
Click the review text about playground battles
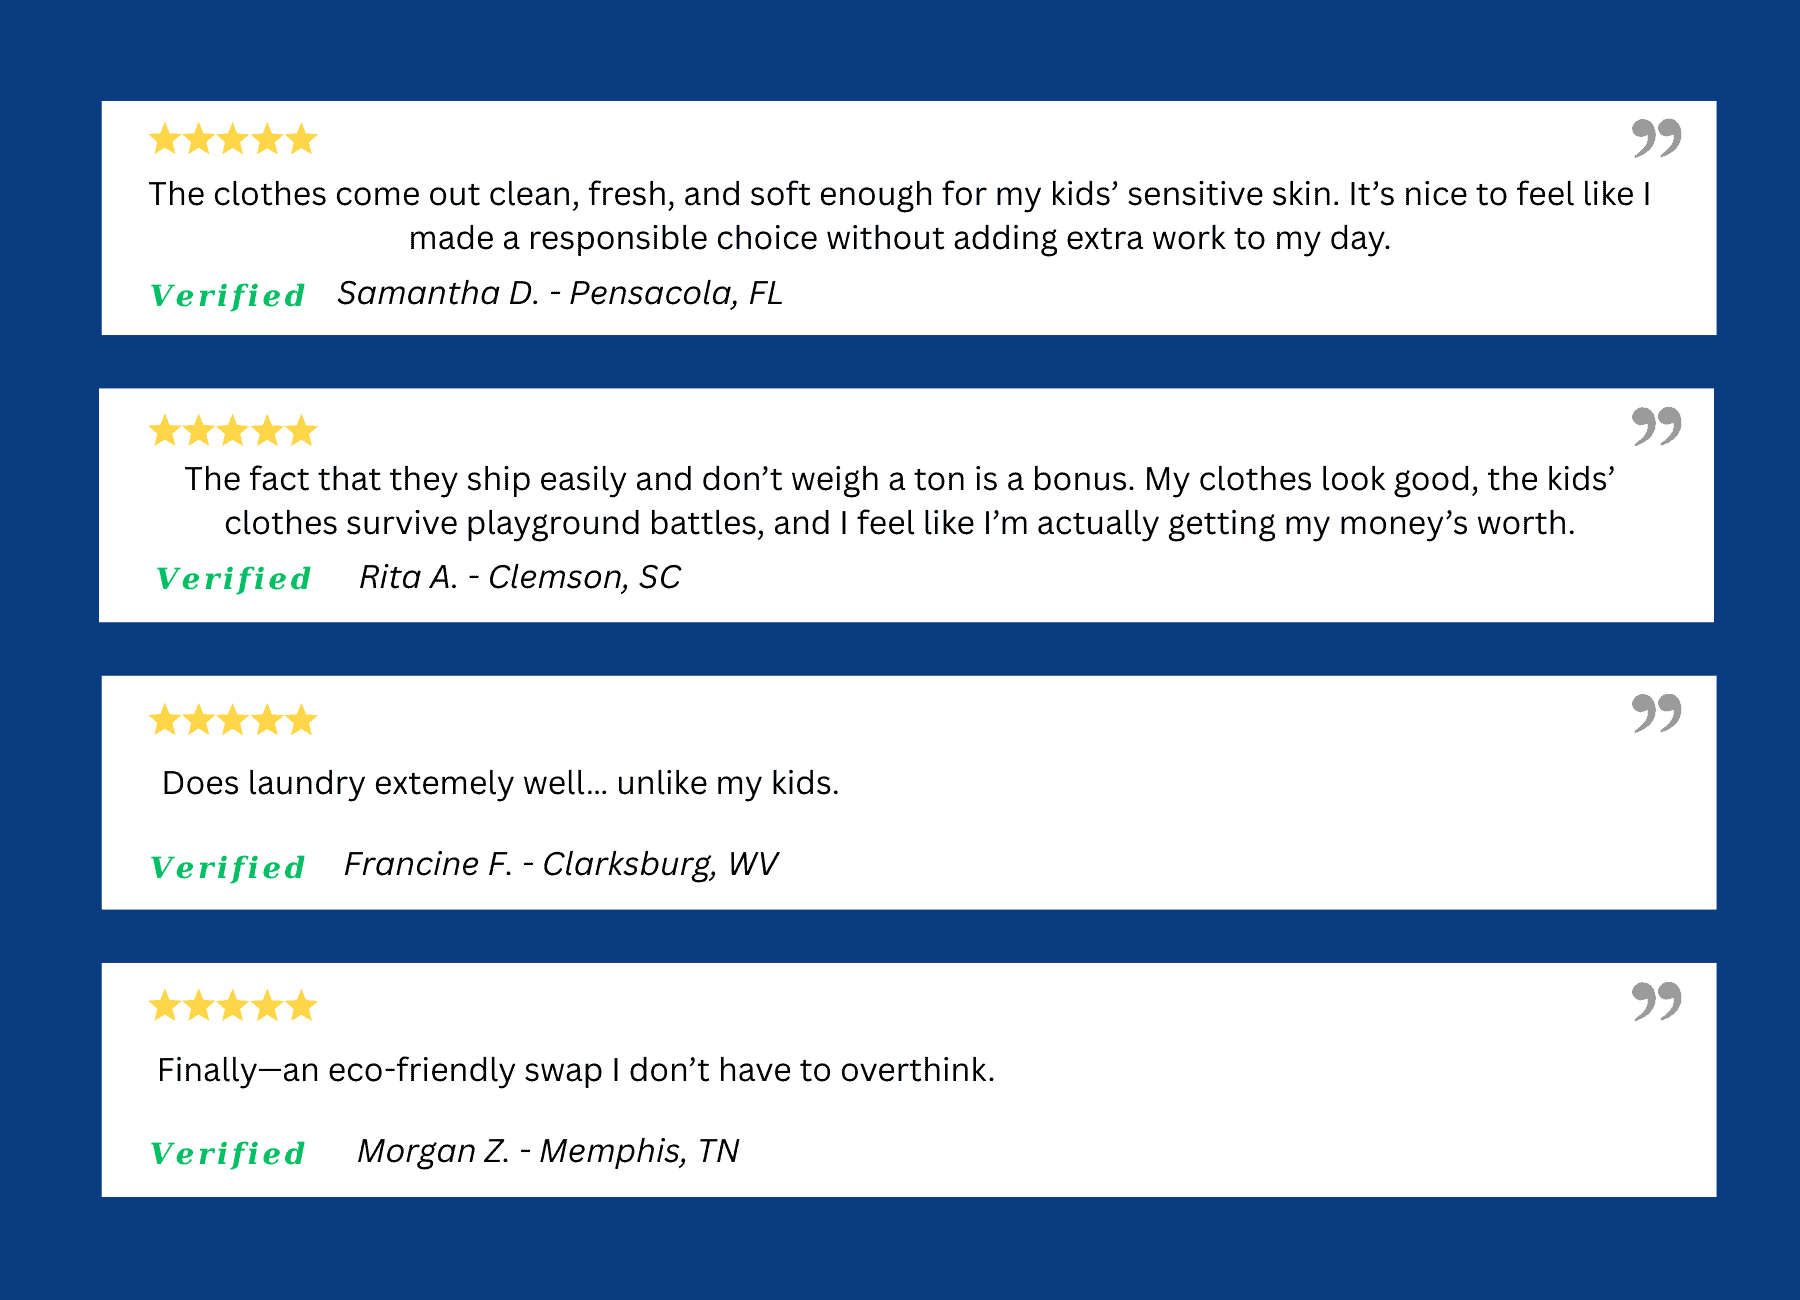pyautogui.click(x=899, y=501)
